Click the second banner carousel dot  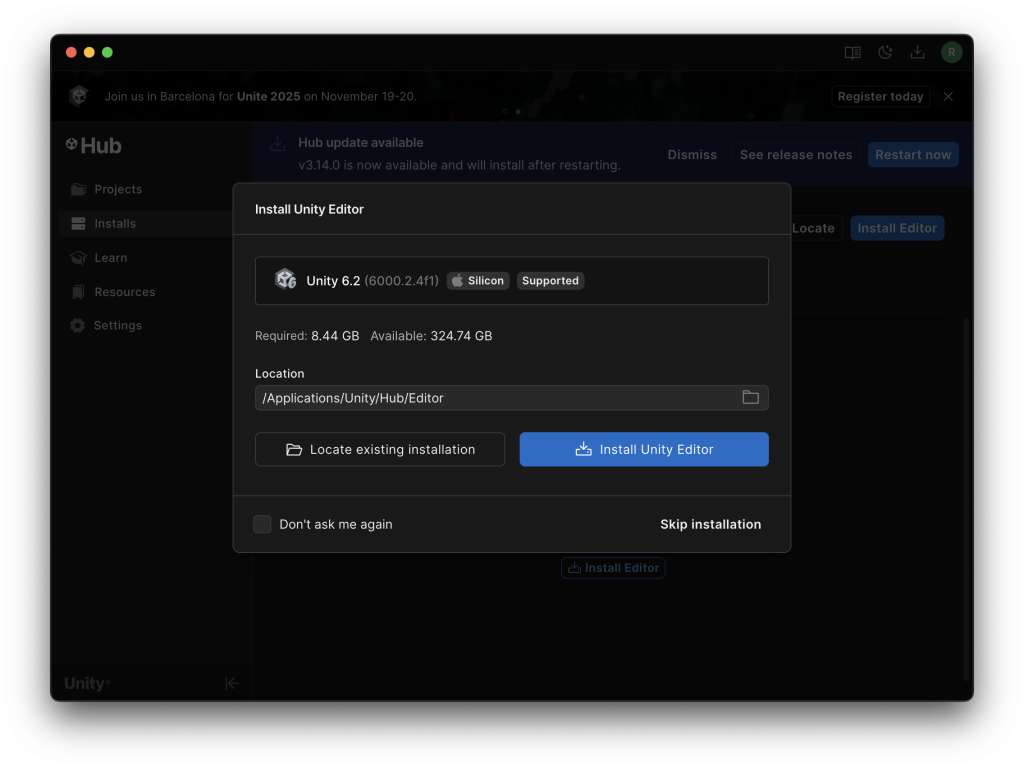click(x=519, y=112)
